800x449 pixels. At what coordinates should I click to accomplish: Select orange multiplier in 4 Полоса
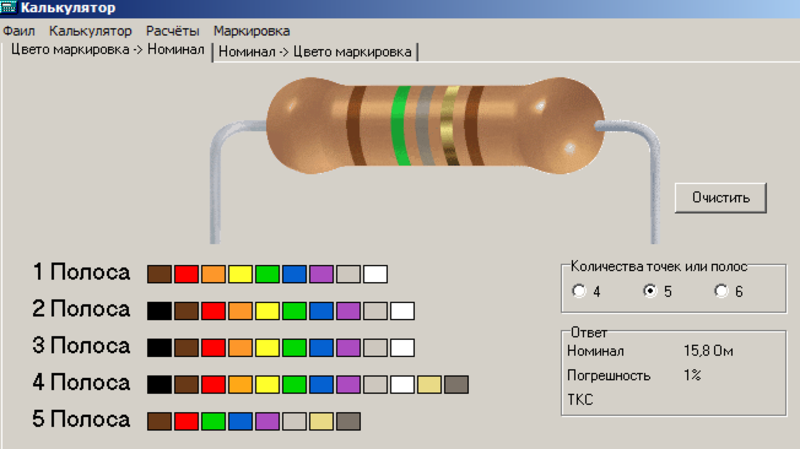click(240, 384)
